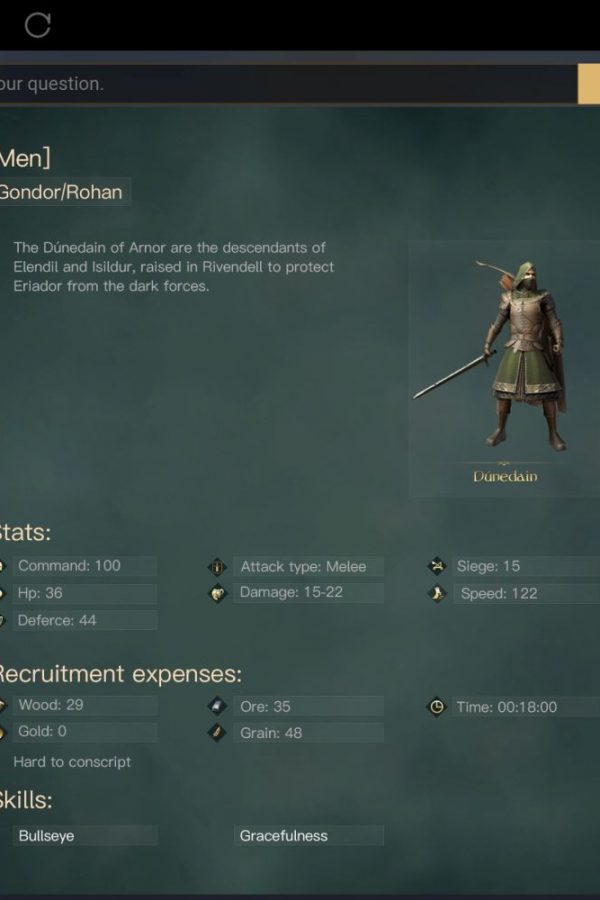The width and height of the screenshot is (600, 900).
Task: Click the grain resource icon
Action: [x=218, y=732]
